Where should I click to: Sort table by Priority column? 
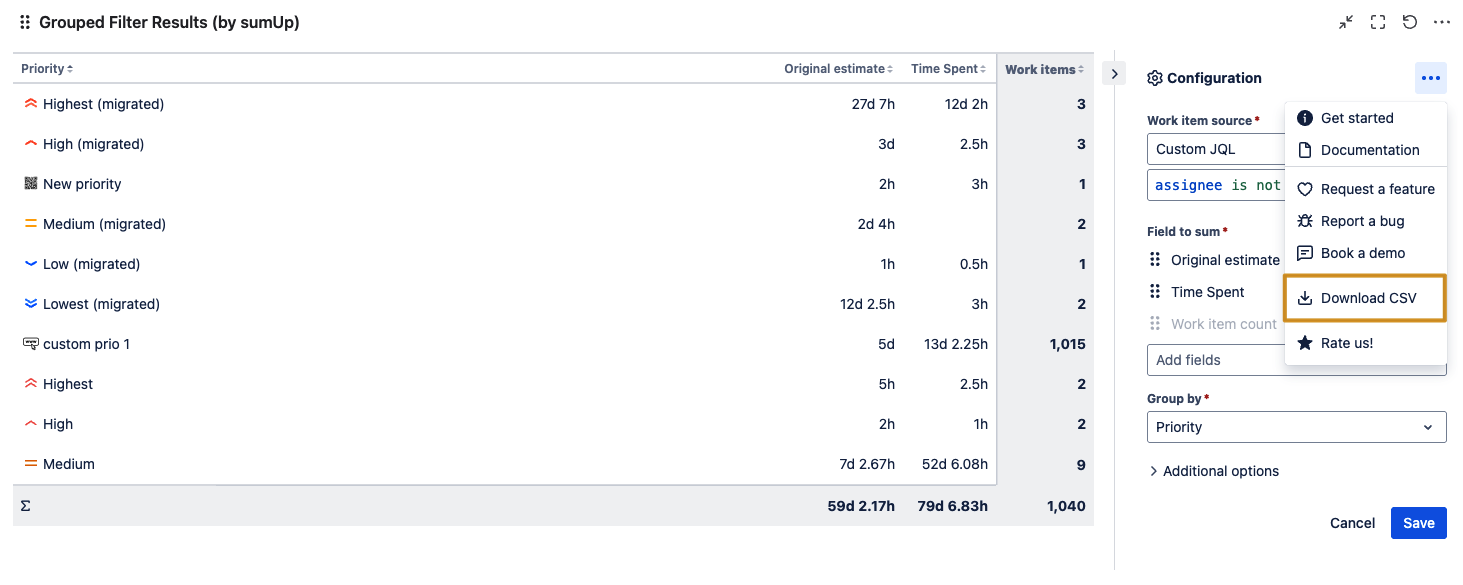[47, 69]
